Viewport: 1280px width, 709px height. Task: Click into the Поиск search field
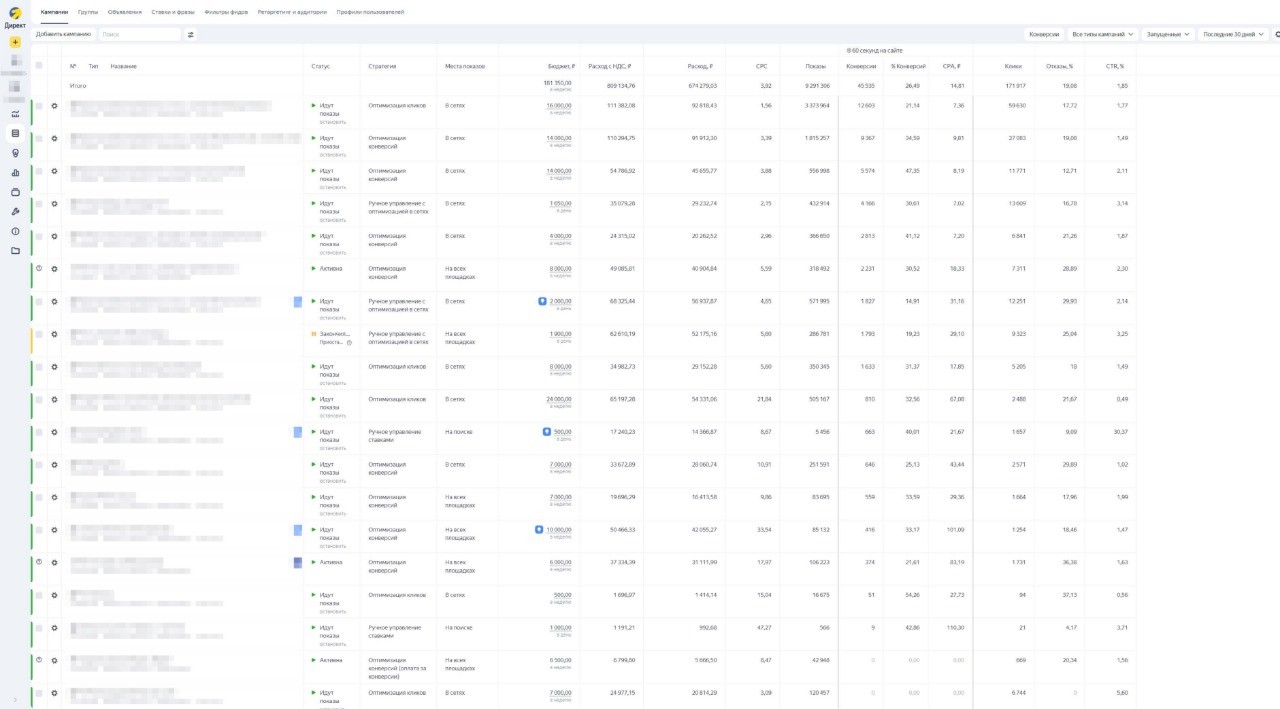tap(139, 34)
